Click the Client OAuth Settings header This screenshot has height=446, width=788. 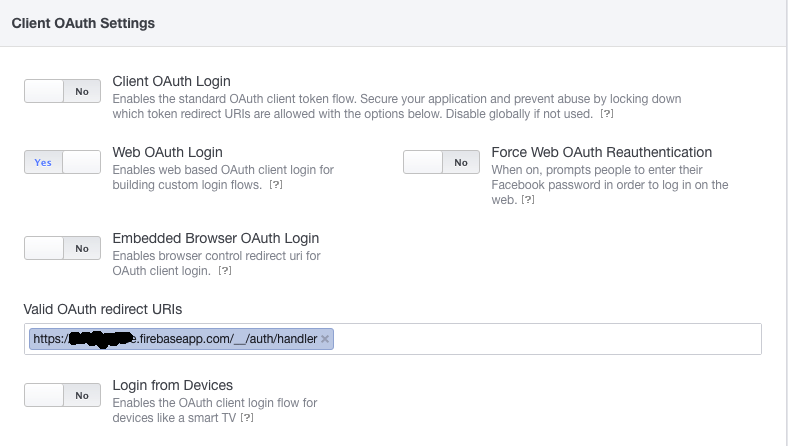(83, 22)
